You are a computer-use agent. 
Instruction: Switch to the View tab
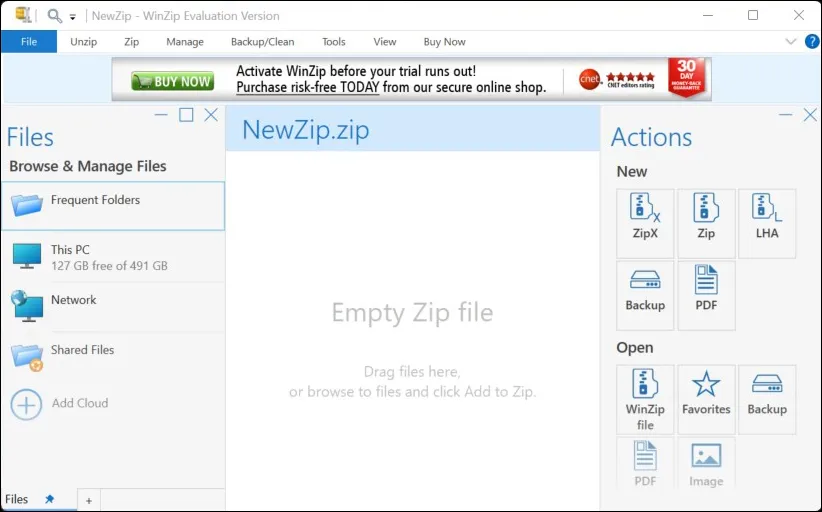point(385,41)
